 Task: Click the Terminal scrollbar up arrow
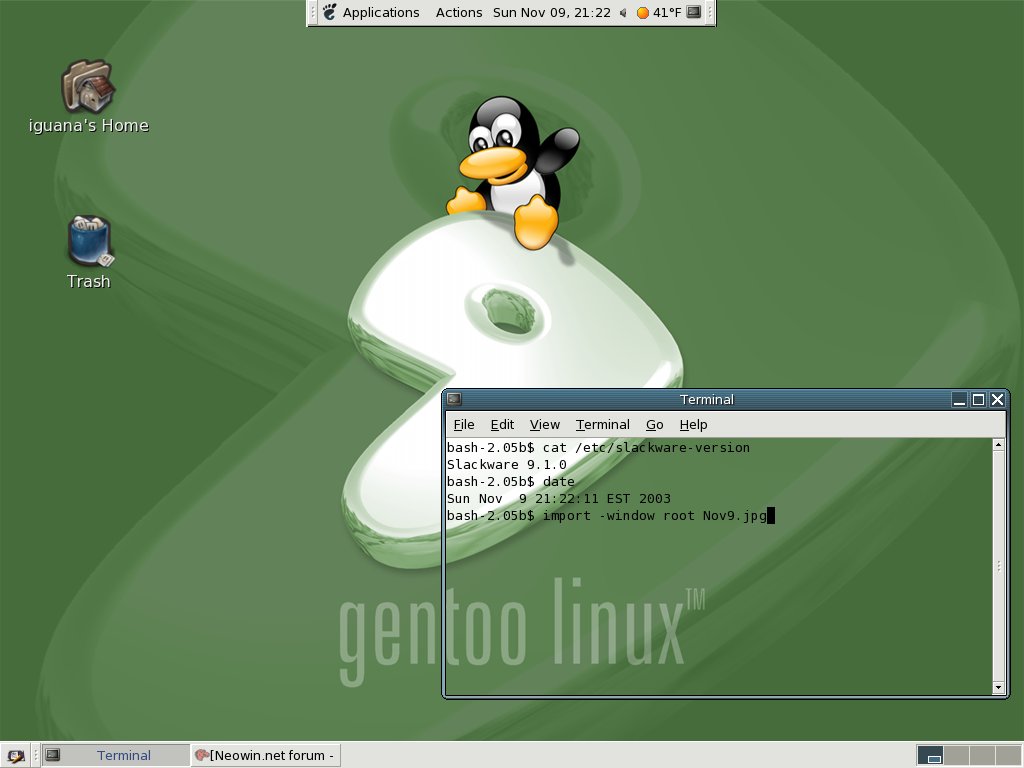[x=998, y=445]
